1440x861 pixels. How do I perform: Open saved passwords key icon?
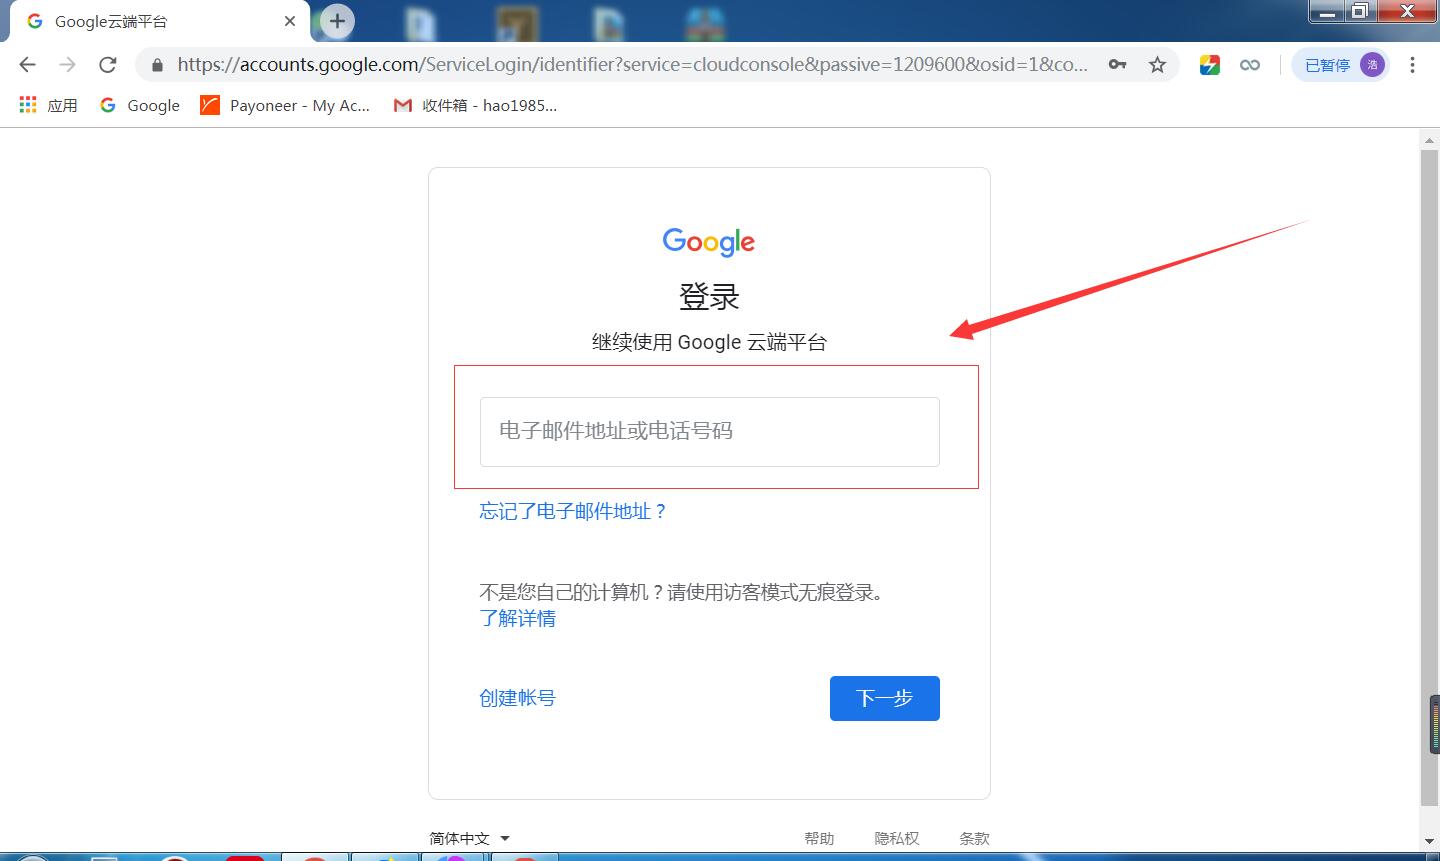click(1117, 65)
